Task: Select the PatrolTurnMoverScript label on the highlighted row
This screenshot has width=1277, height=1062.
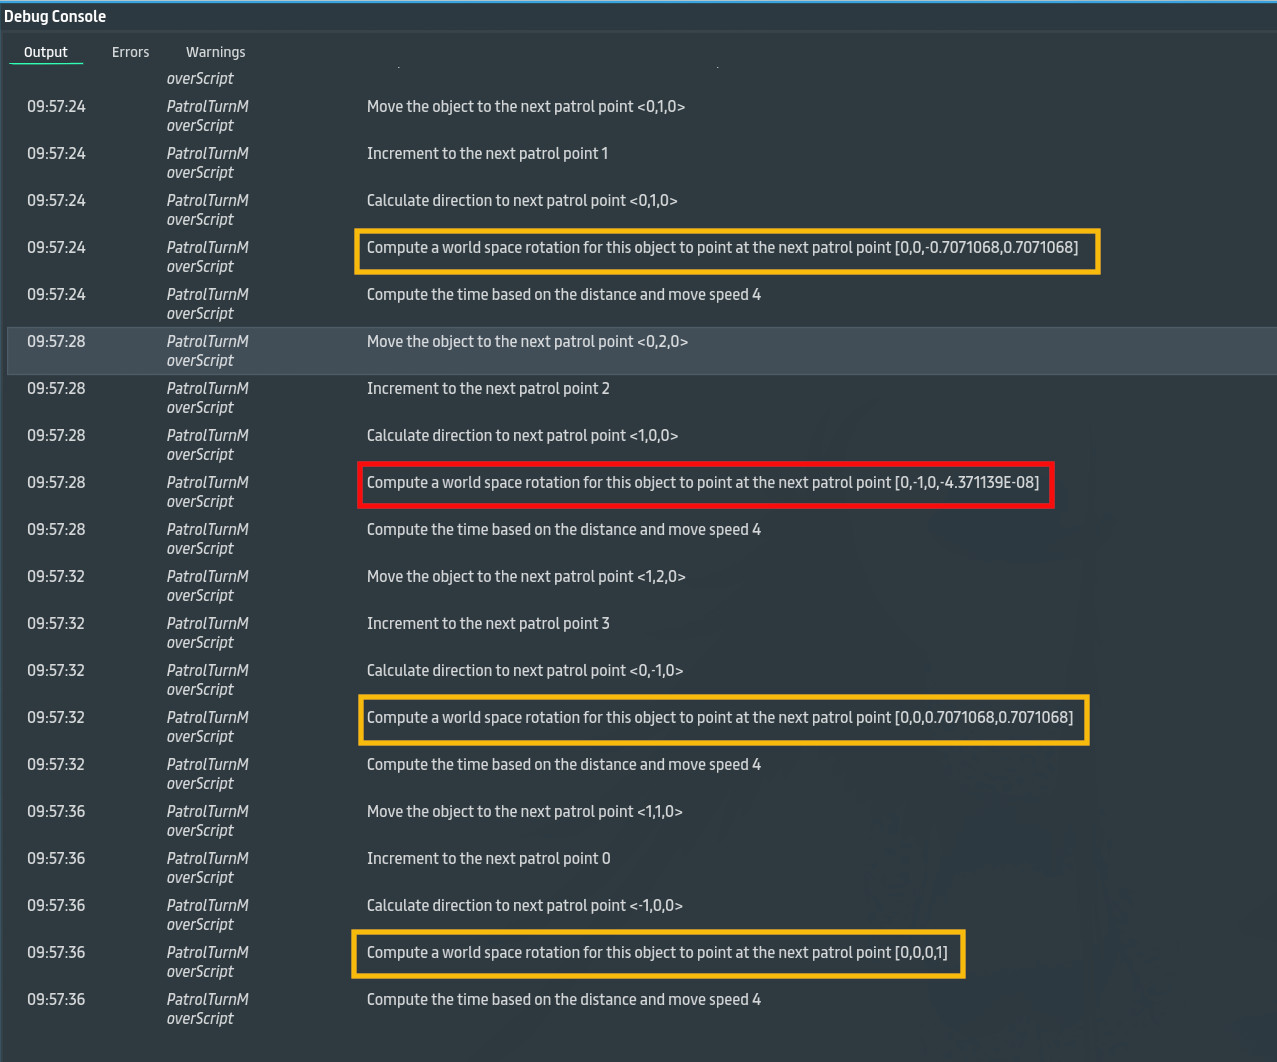Action: (207, 350)
